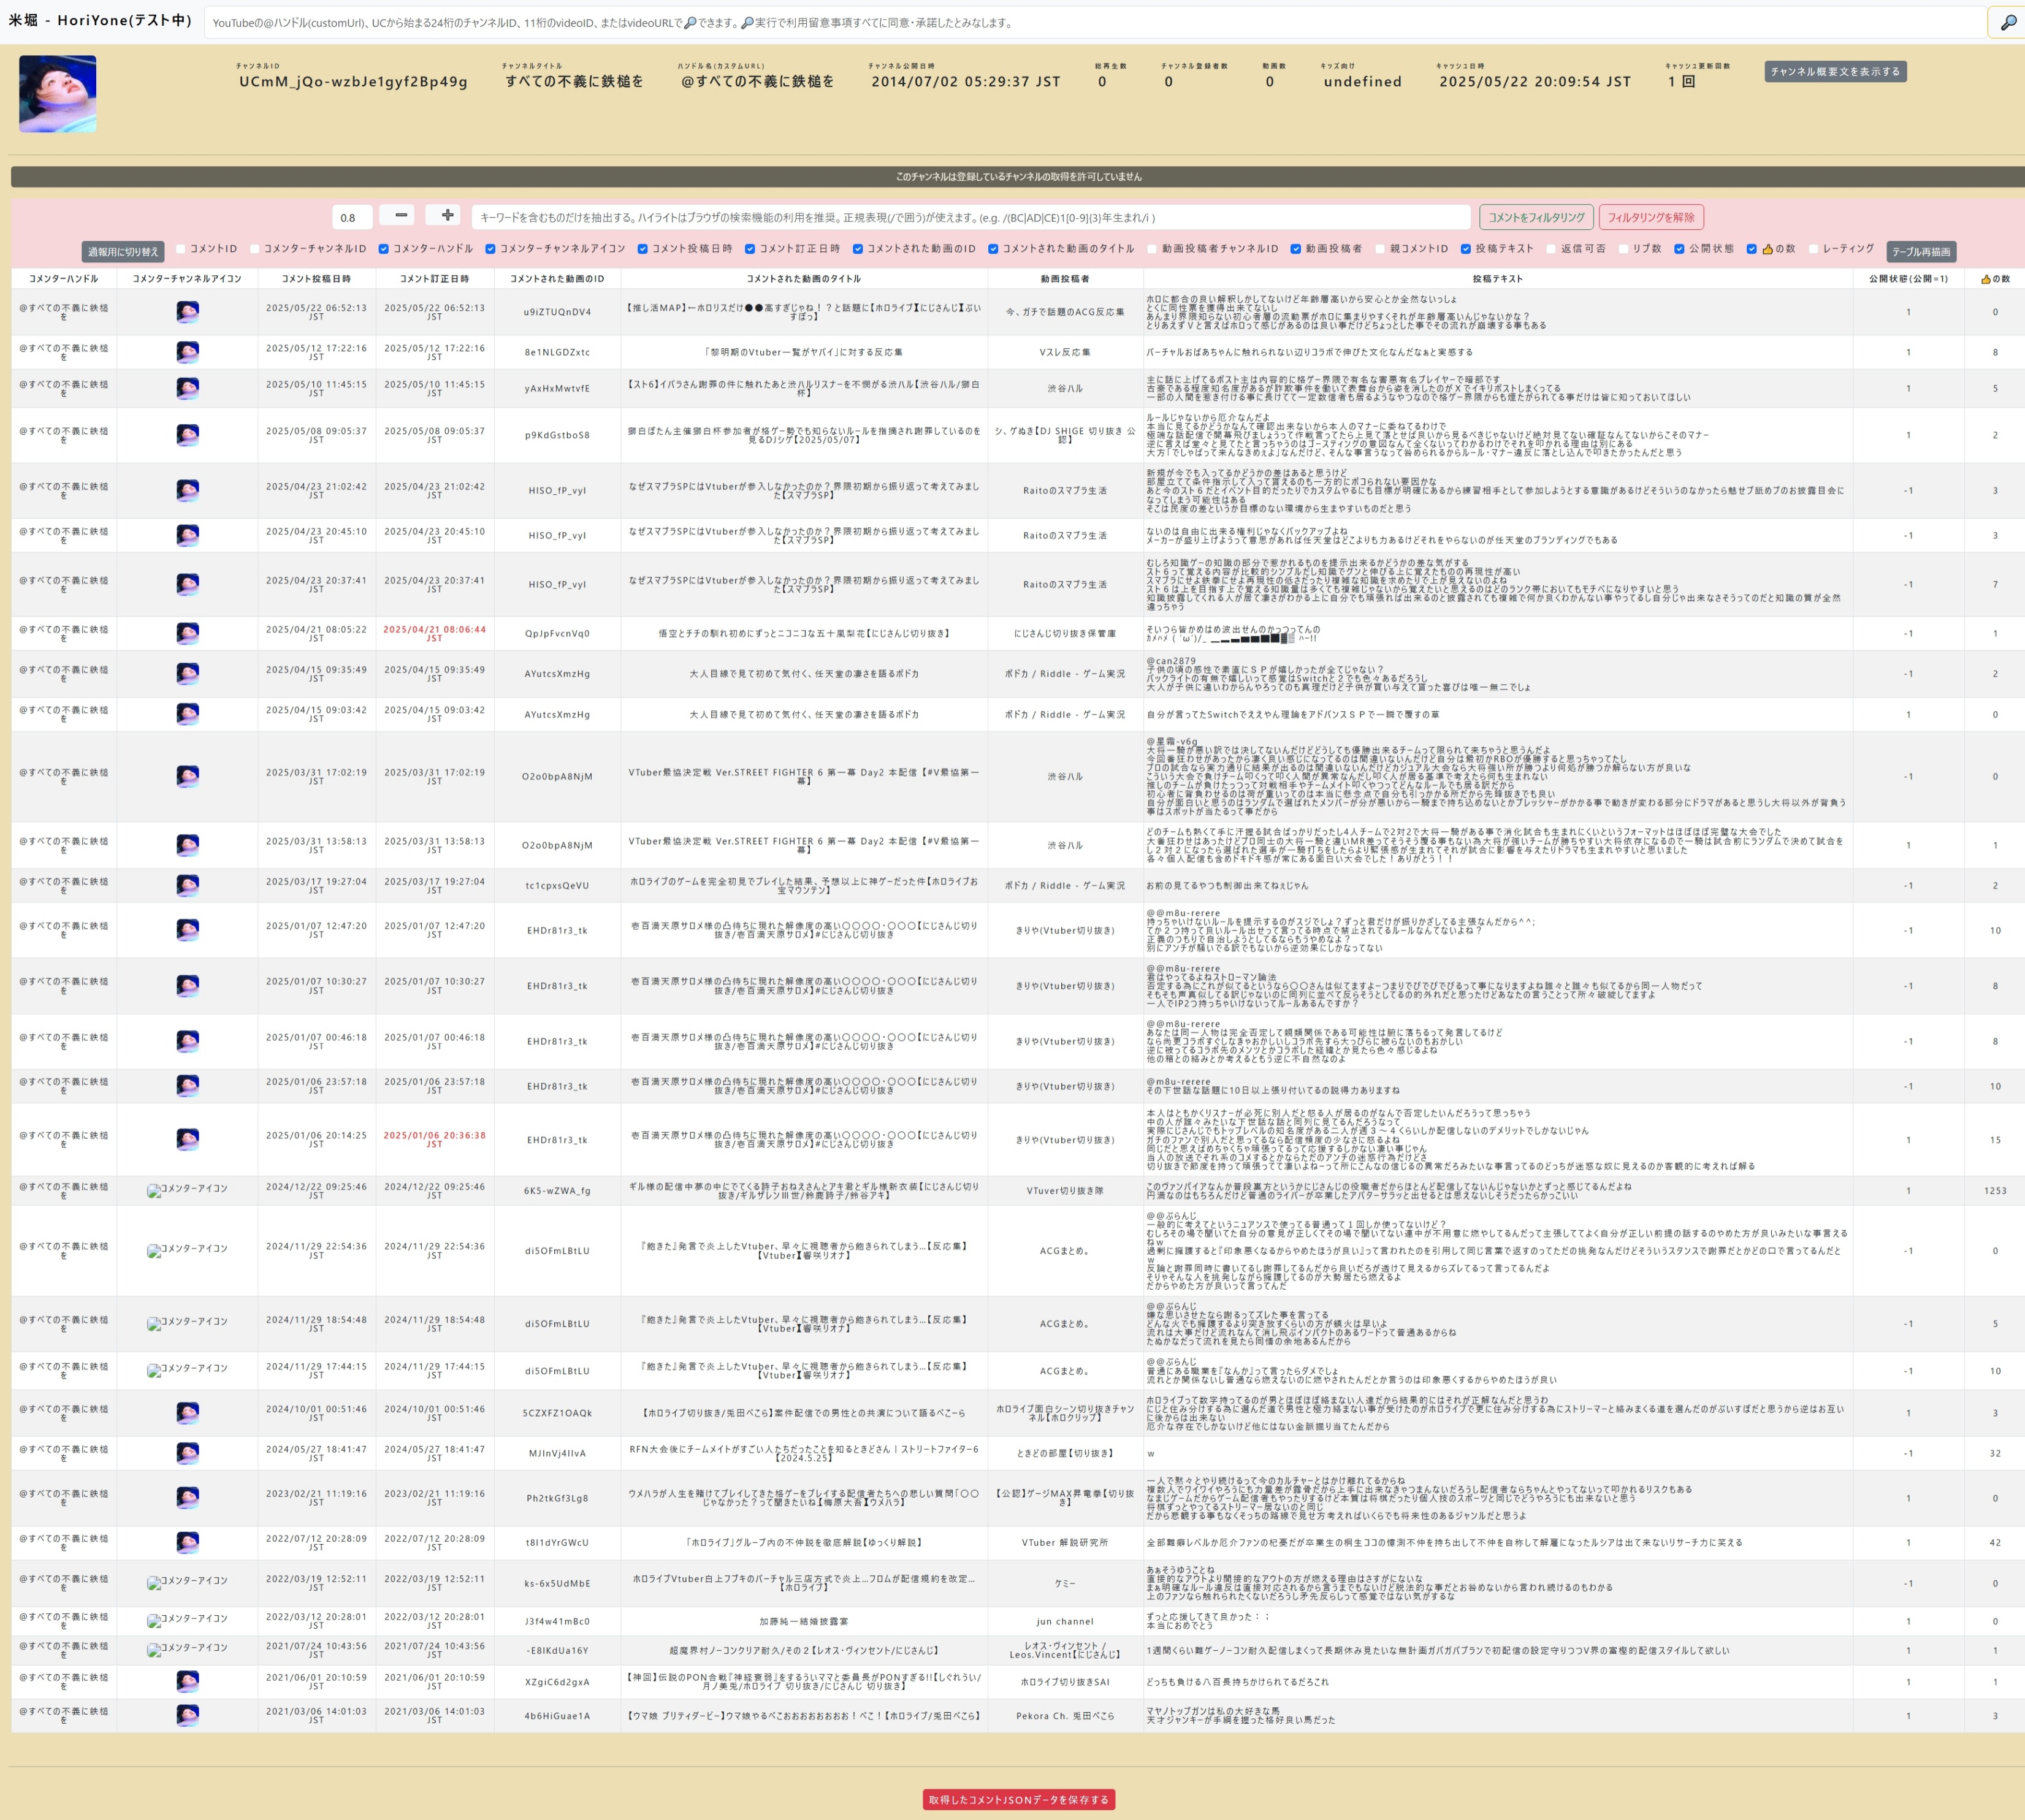Click commenter icon in 2022/07/12 20:28:09 row
Image resolution: width=2025 pixels, height=1820 pixels.
pos(187,1543)
